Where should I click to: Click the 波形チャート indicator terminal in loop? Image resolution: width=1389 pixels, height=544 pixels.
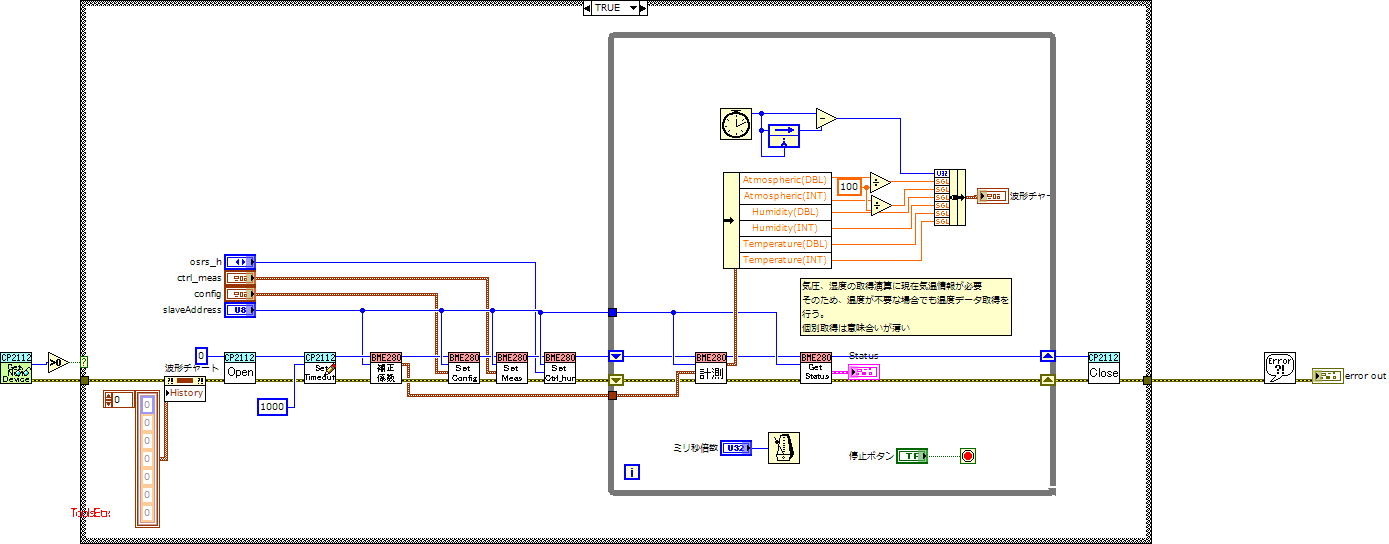pos(992,197)
